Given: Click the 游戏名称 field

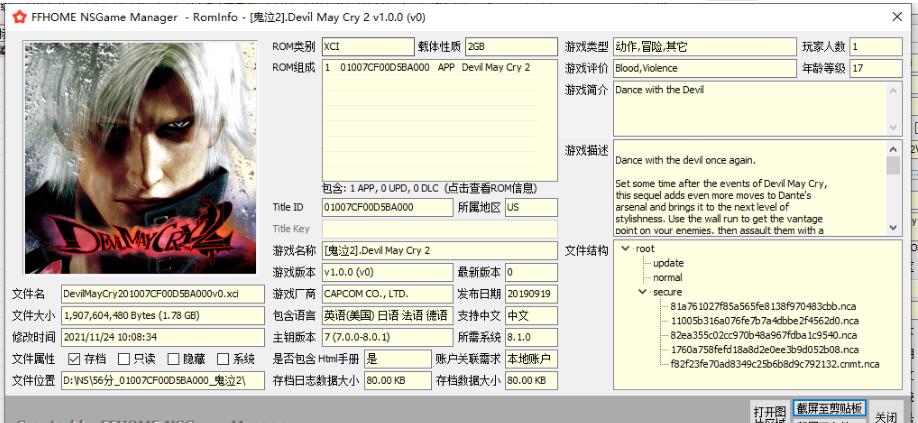Looking at the screenshot, I should [x=439, y=250].
